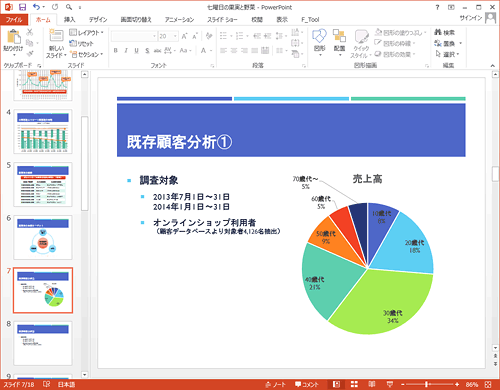Open the Quick Styles icon
The width and height of the screenshot is (500, 390).
pos(361,37)
